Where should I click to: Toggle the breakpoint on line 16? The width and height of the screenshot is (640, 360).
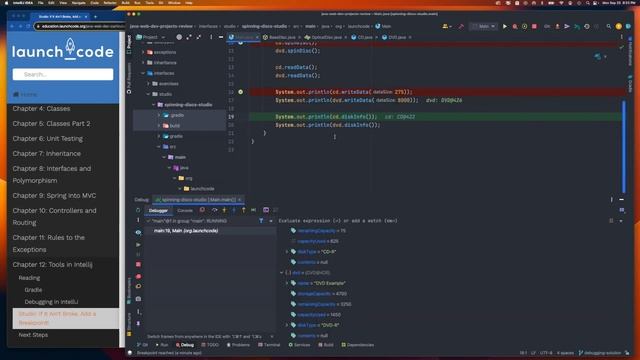coord(240,92)
